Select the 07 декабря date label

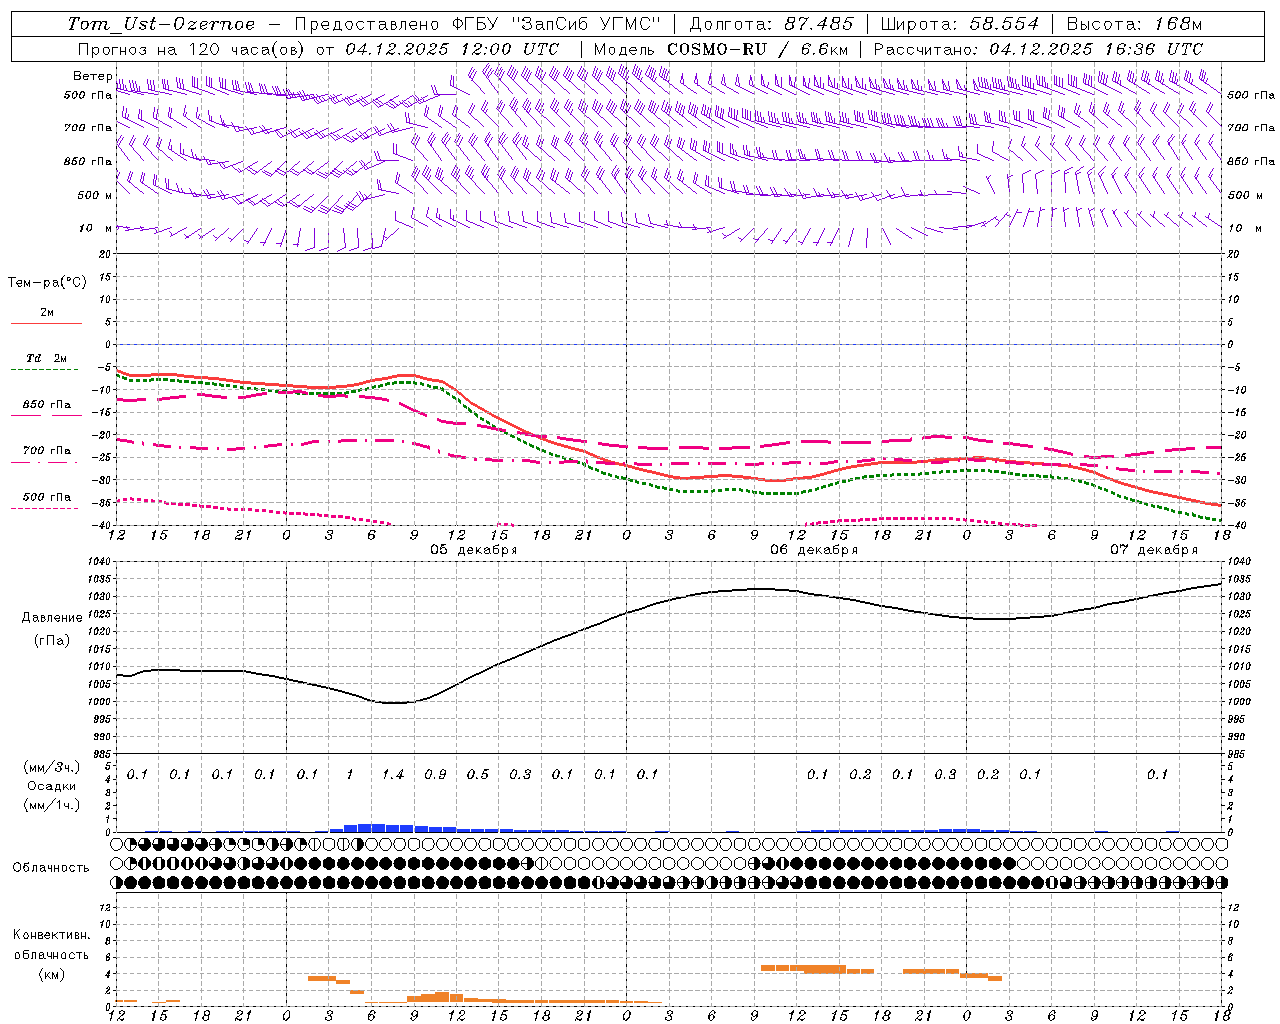1154,550
